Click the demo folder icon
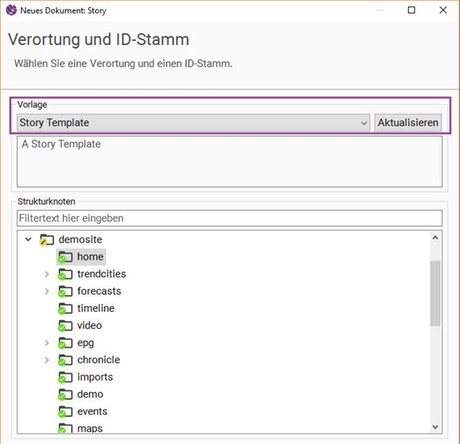 click(65, 395)
